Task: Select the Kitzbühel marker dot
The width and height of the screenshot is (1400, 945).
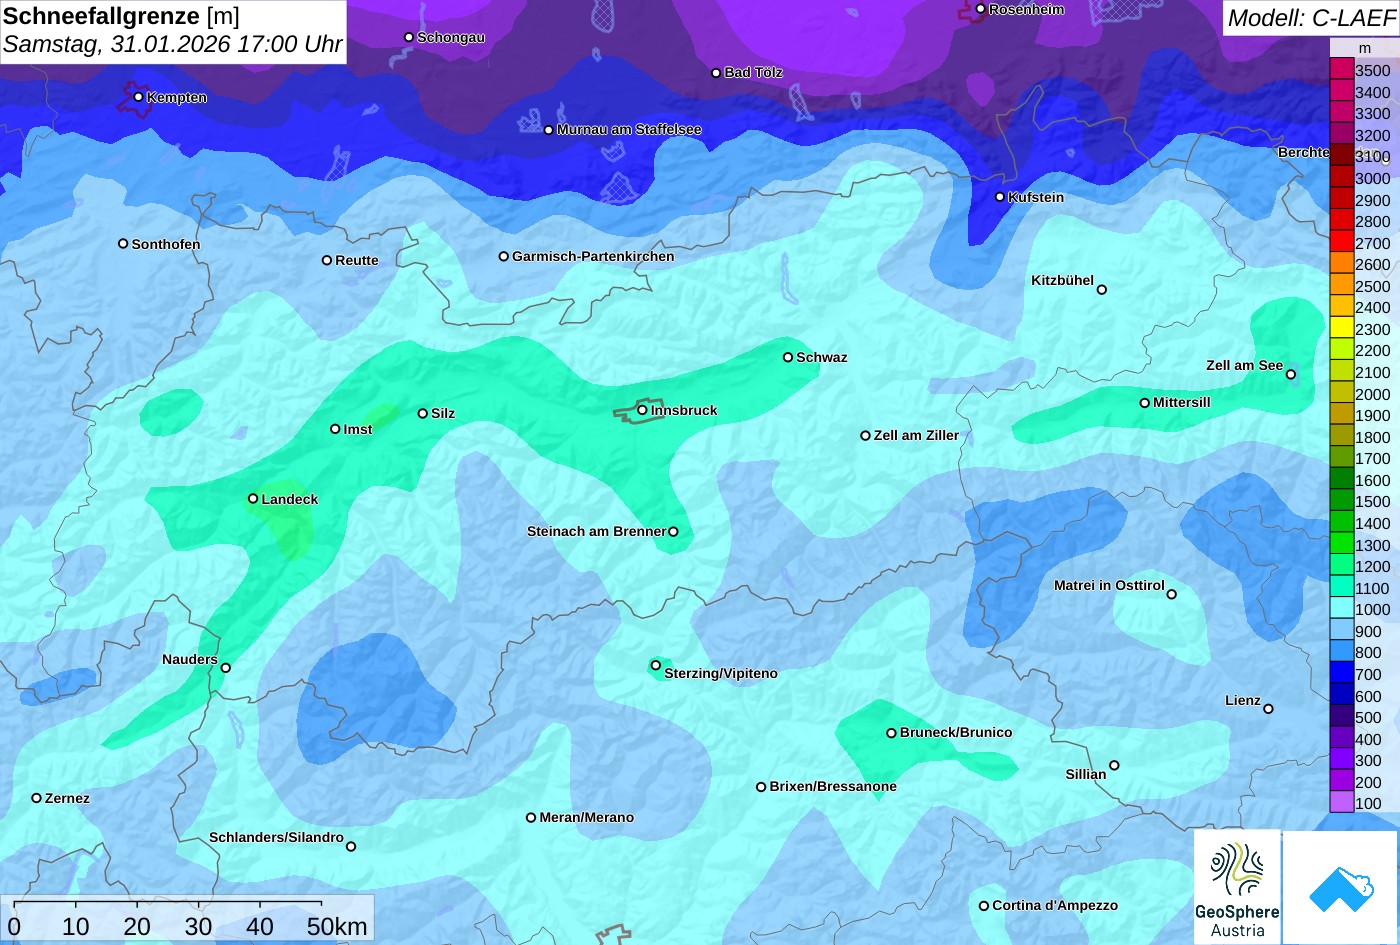Action: tap(1102, 290)
